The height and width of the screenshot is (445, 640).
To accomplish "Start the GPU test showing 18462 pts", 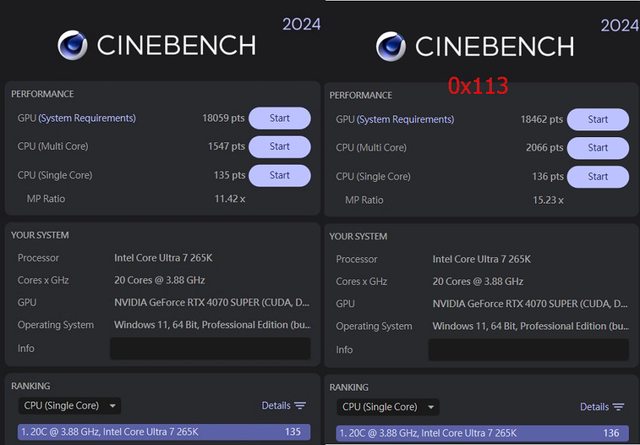I will coord(597,119).
